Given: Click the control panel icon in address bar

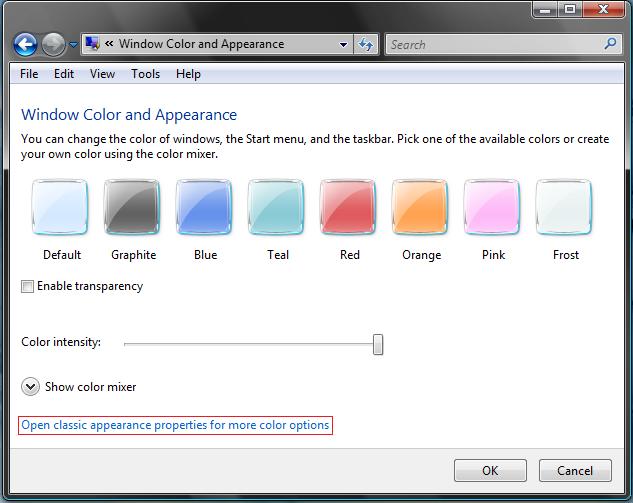Looking at the screenshot, I should [92, 44].
